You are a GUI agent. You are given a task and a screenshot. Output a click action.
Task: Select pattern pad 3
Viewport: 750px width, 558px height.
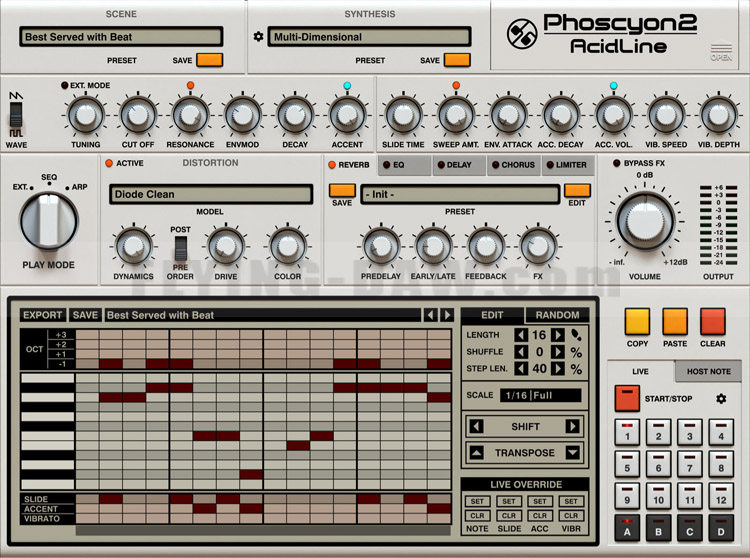pos(690,432)
